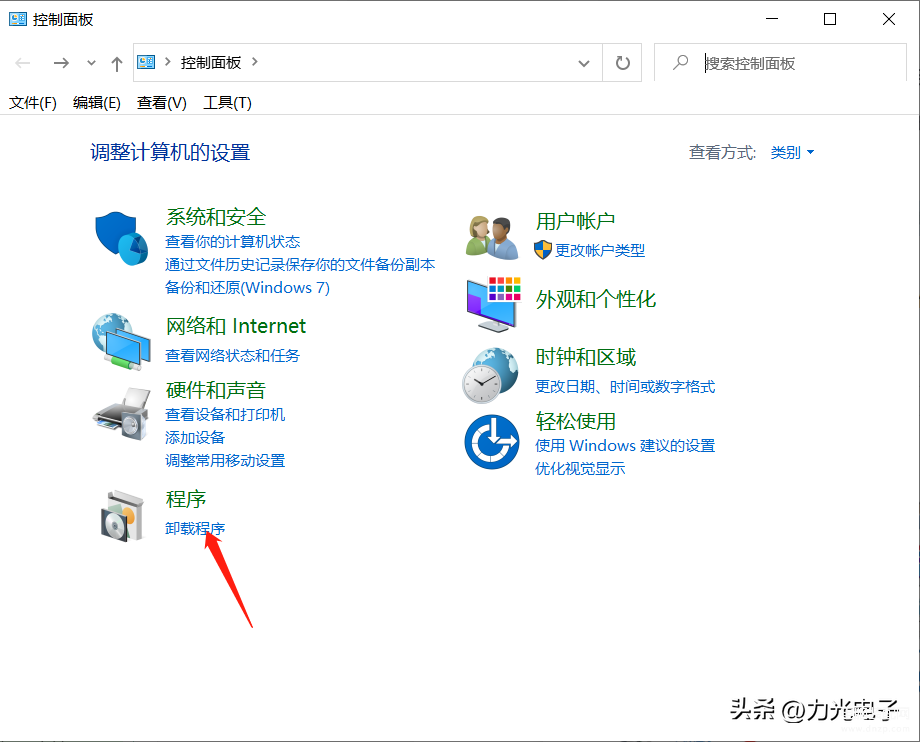This screenshot has width=920, height=742.
Task: Minimize the Control Panel window
Action: point(772,19)
